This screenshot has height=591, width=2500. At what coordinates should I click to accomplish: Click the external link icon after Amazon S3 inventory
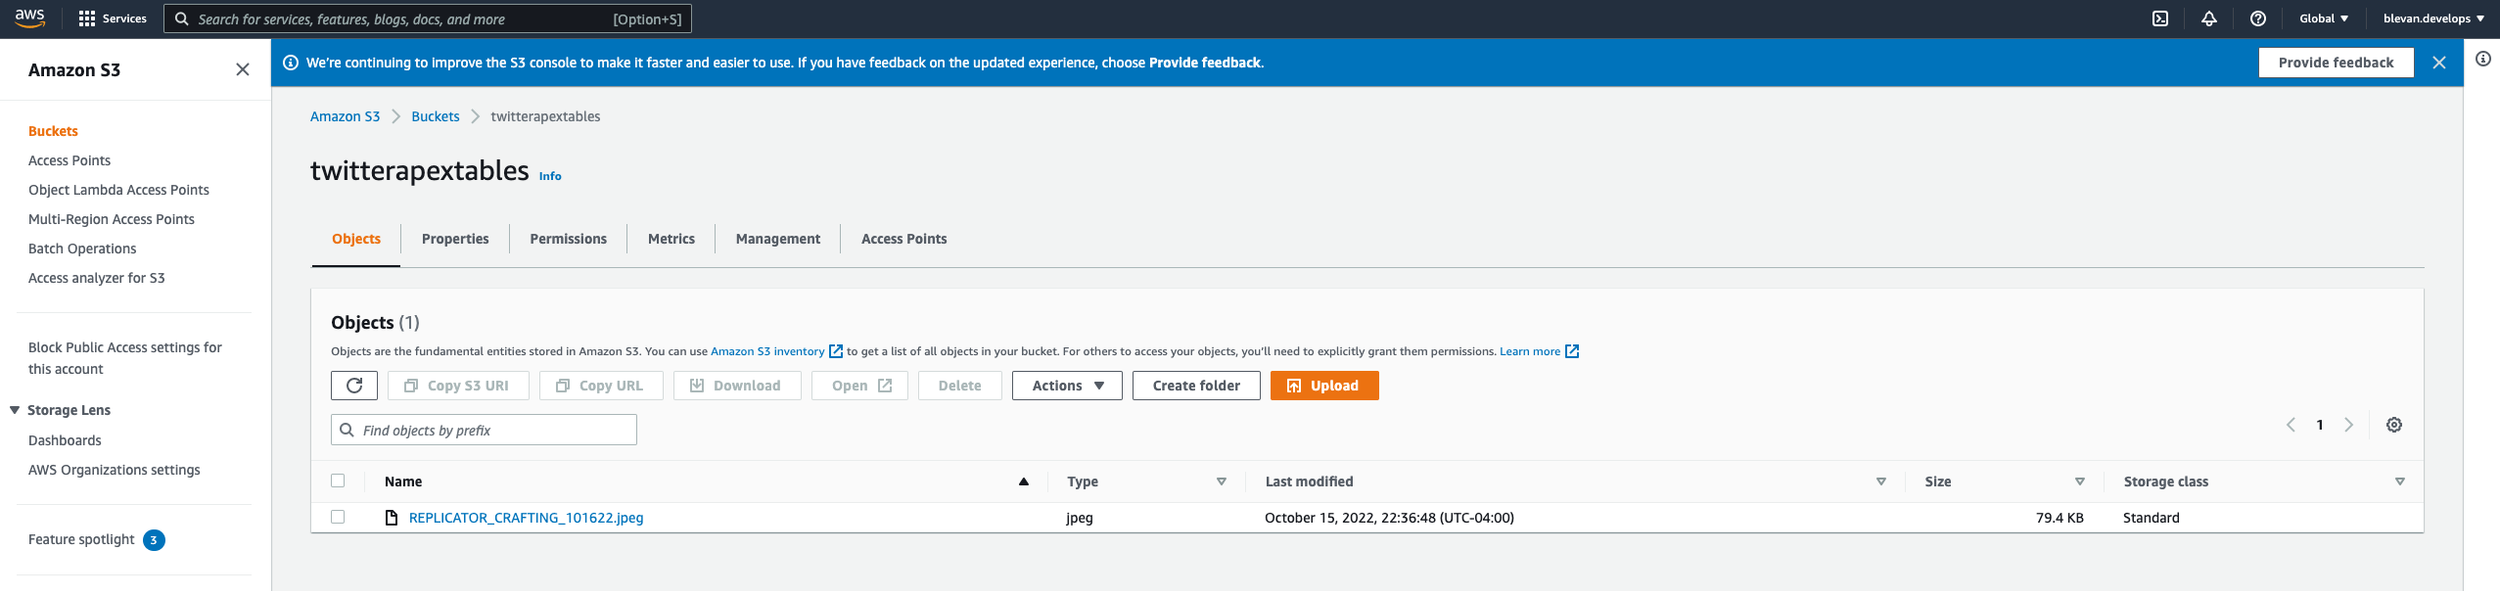point(836,351)
